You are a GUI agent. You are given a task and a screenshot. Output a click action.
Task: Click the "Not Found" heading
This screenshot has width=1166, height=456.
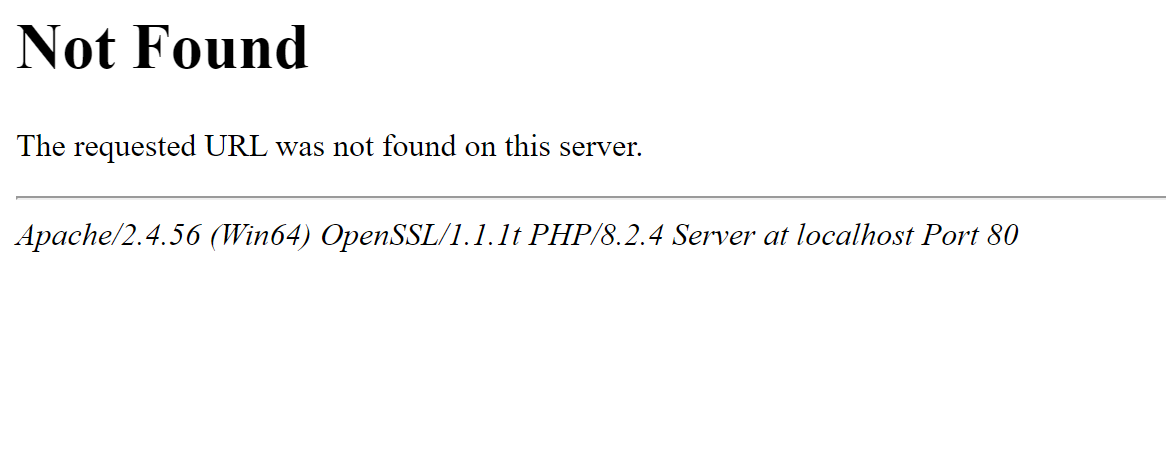point(162,48)
